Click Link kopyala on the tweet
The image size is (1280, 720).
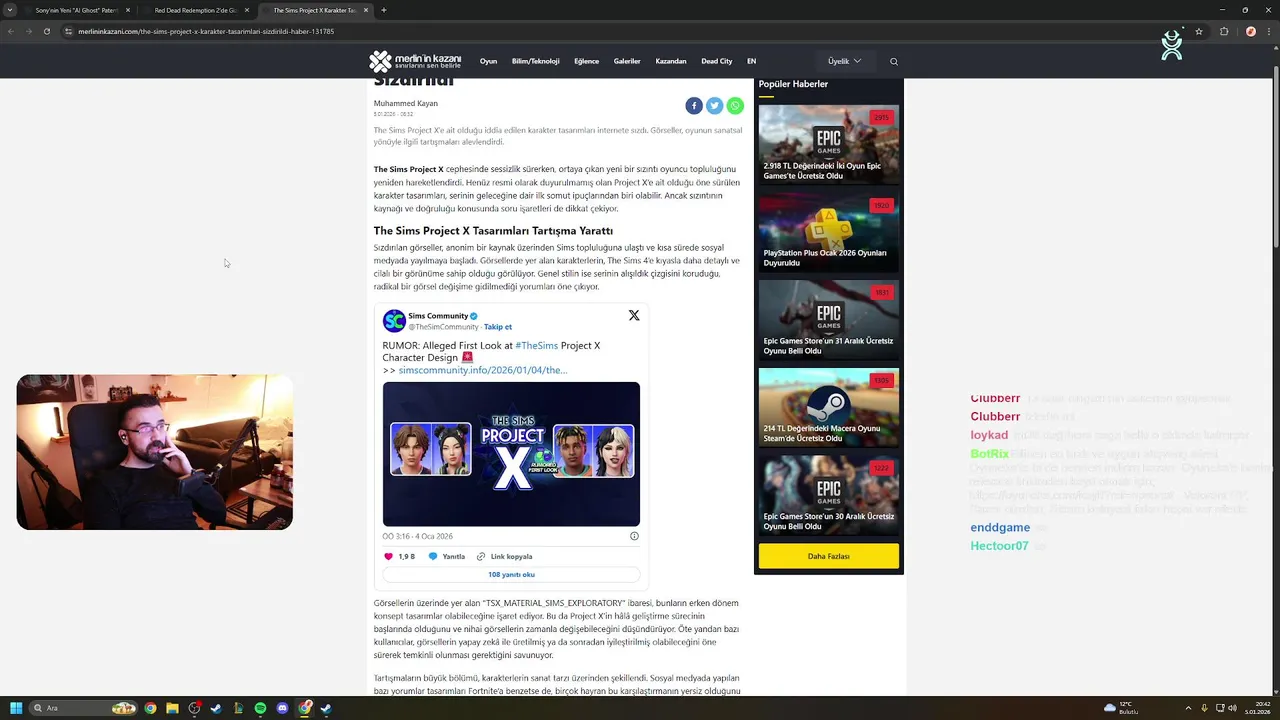[504, 556]
